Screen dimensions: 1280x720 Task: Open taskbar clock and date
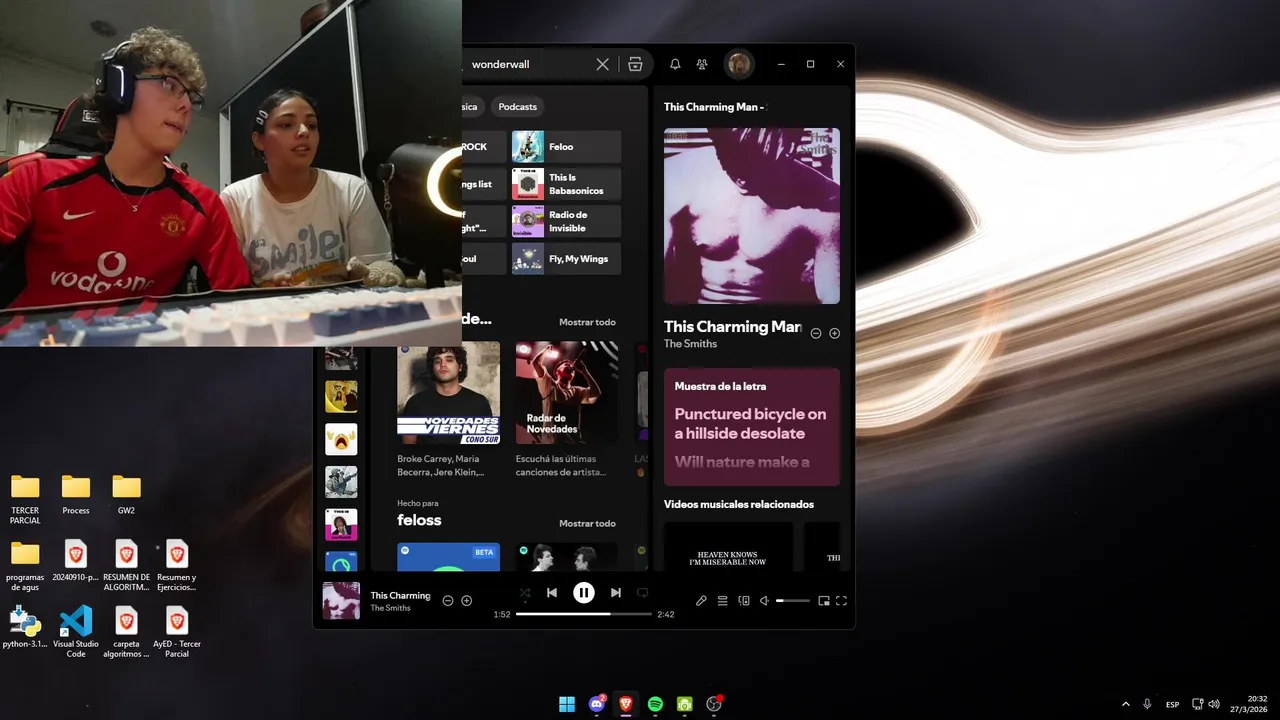click(1250, 704)
